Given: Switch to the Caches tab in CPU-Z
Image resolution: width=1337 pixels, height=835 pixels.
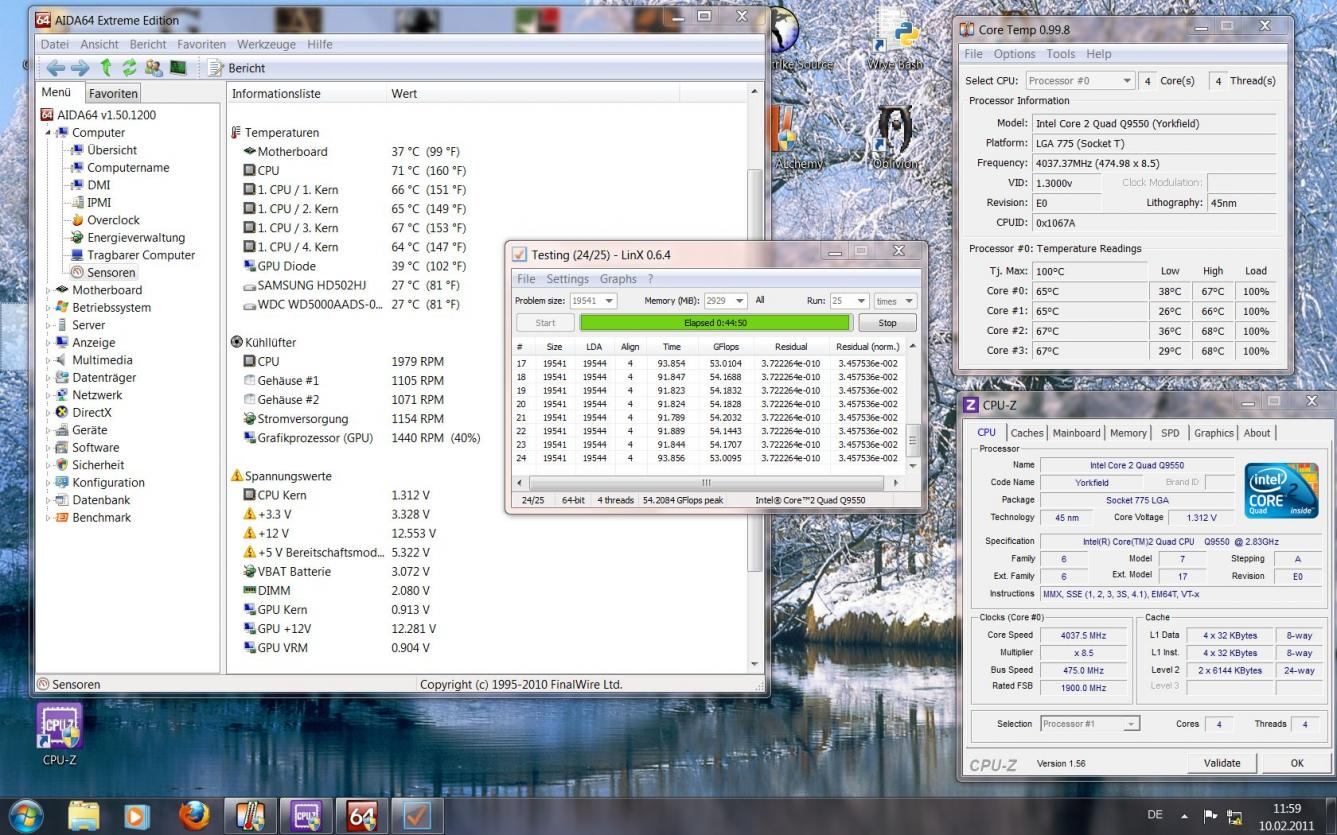Looking at the screenshot, I should [x=1026, y=433].
